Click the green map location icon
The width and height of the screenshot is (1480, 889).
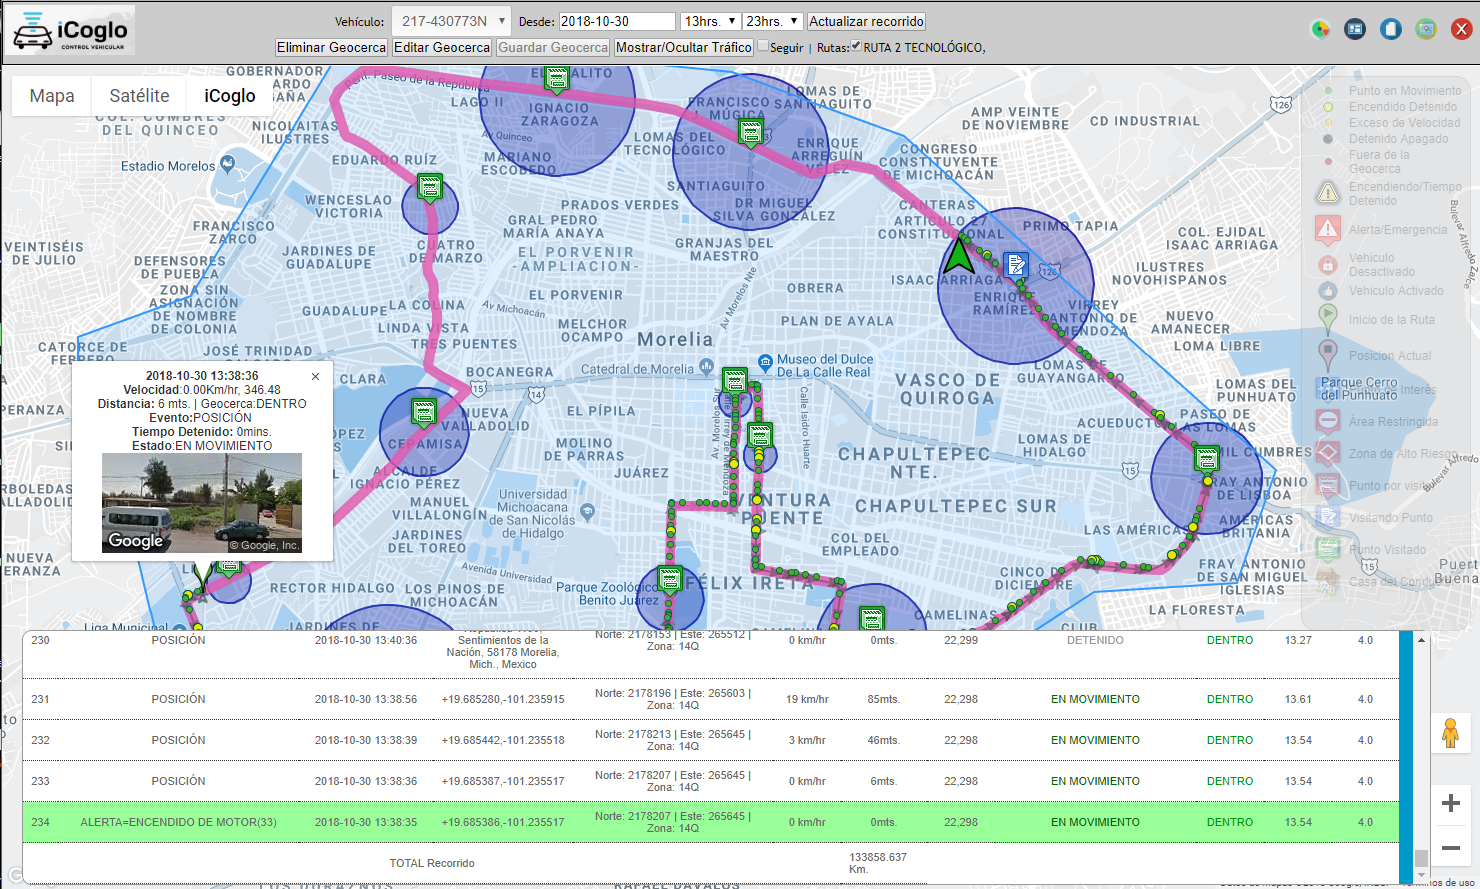point(1426,29)
